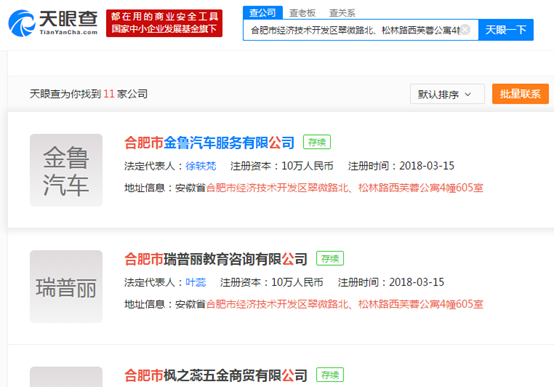The width and height of the screenshot is (554, 387).
Task: Click the 天眼查为你找到 11 家公司 text
Action: pyautogui.click(x=89, y=94)
